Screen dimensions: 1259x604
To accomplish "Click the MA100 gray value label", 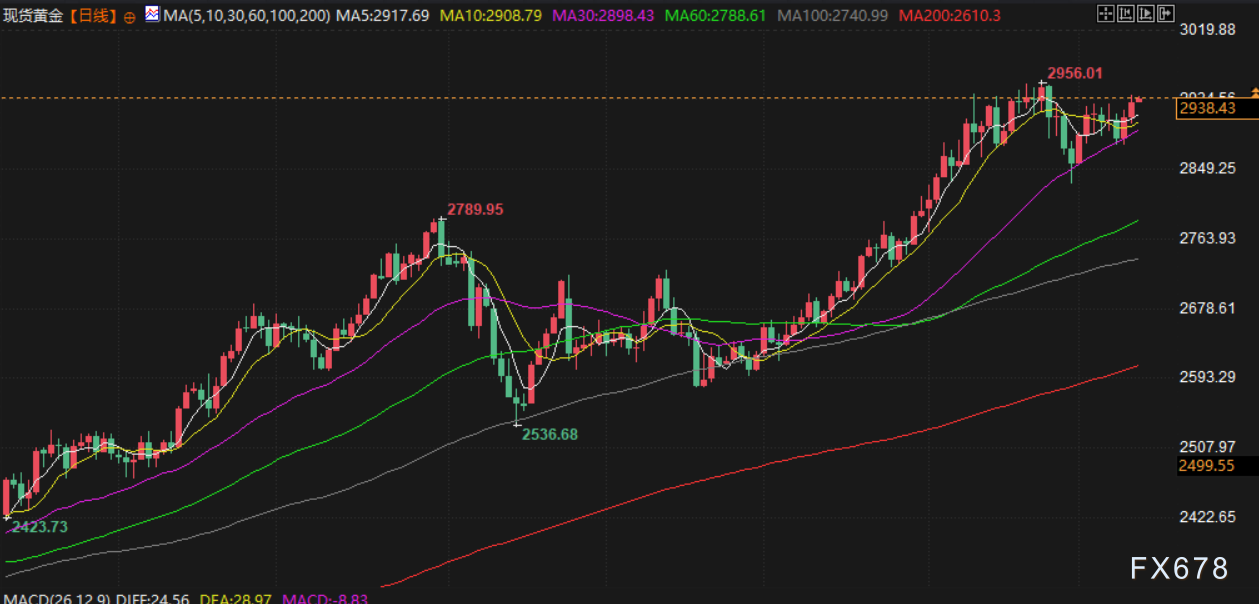I will coord(832,16).
